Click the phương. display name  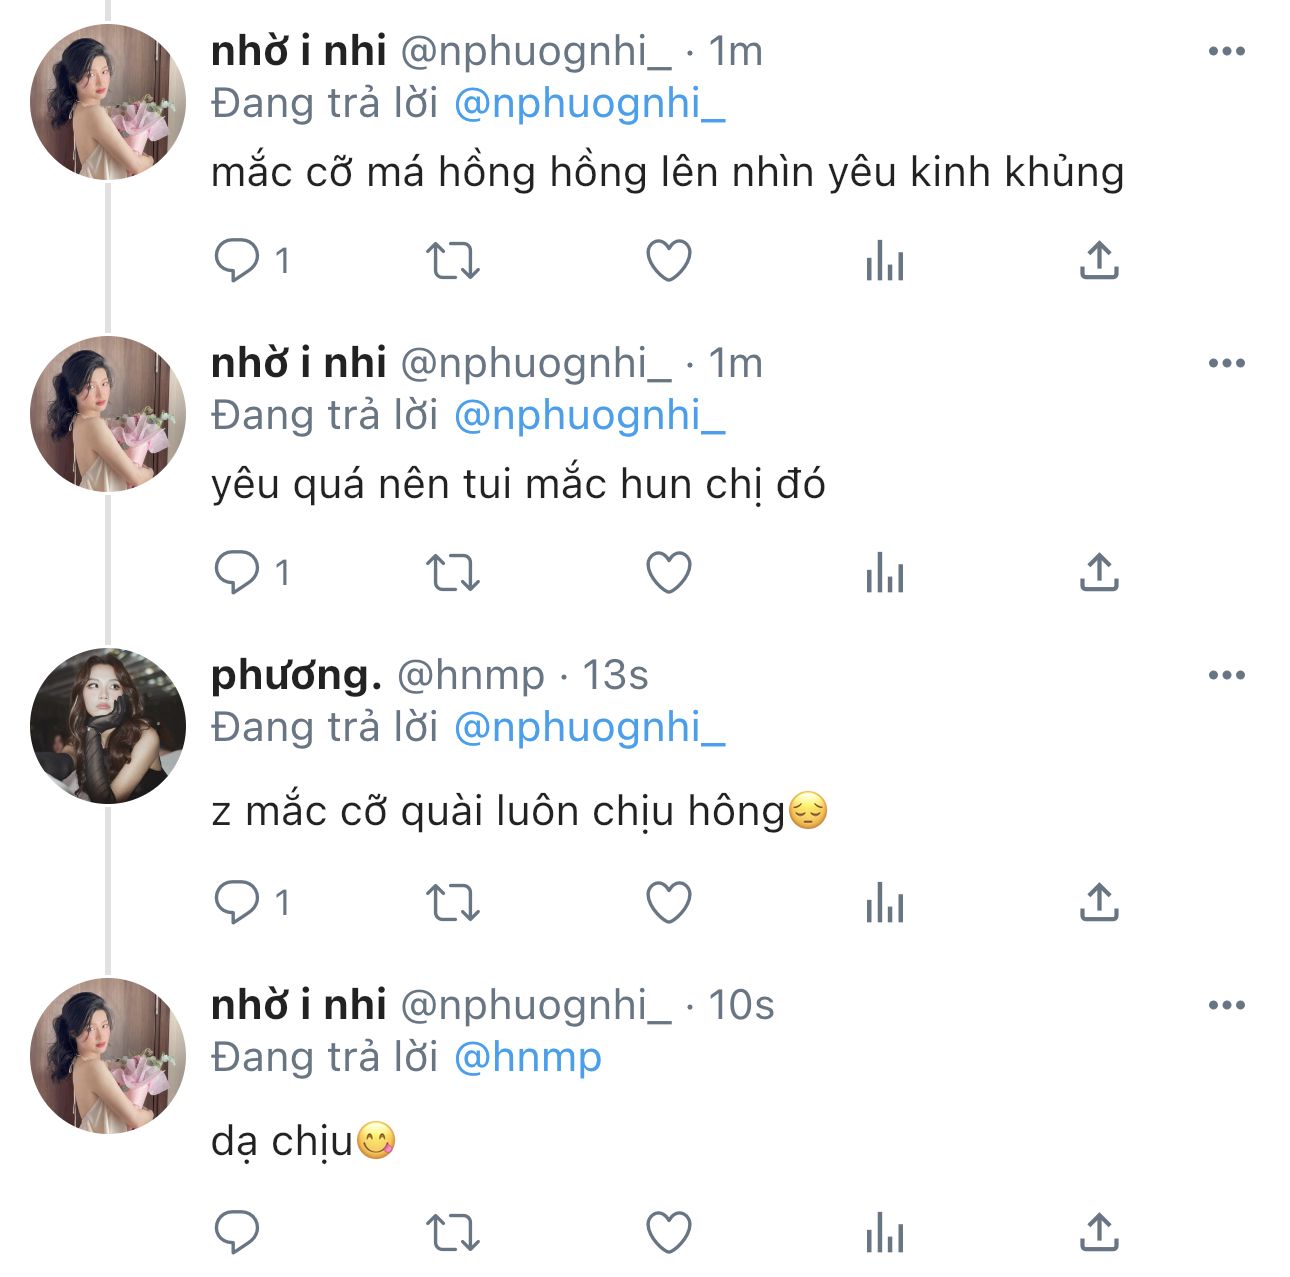pyautogui.click(x=296, y=675)
